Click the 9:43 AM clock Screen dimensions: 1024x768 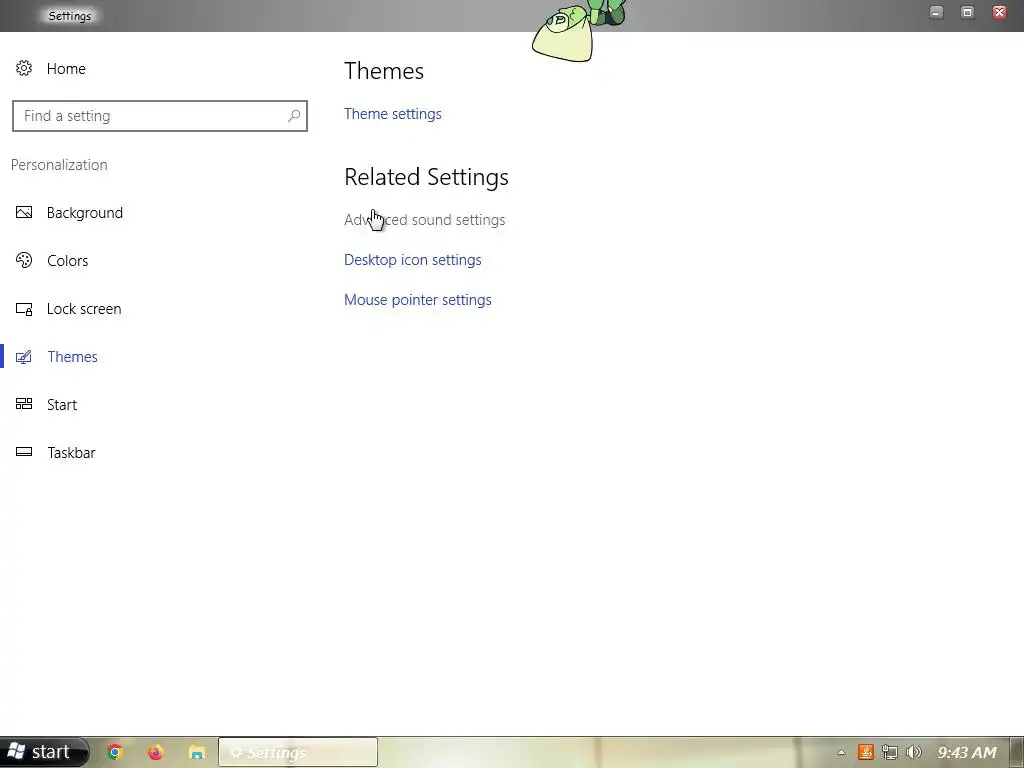coord(967,752)
